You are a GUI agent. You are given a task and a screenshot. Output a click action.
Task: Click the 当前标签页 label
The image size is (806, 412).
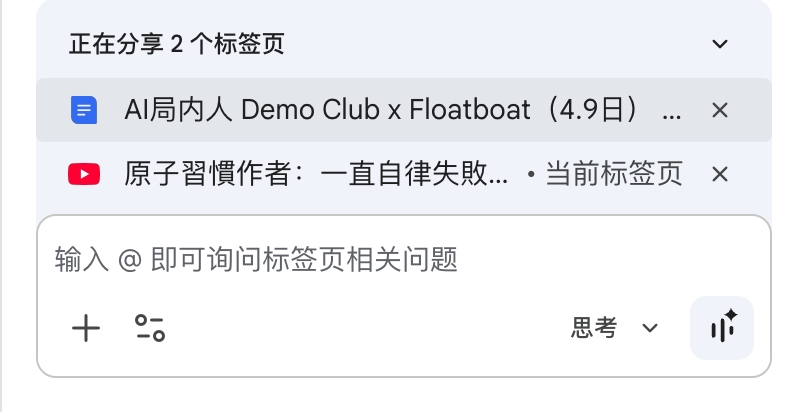(x=614, y=175)
